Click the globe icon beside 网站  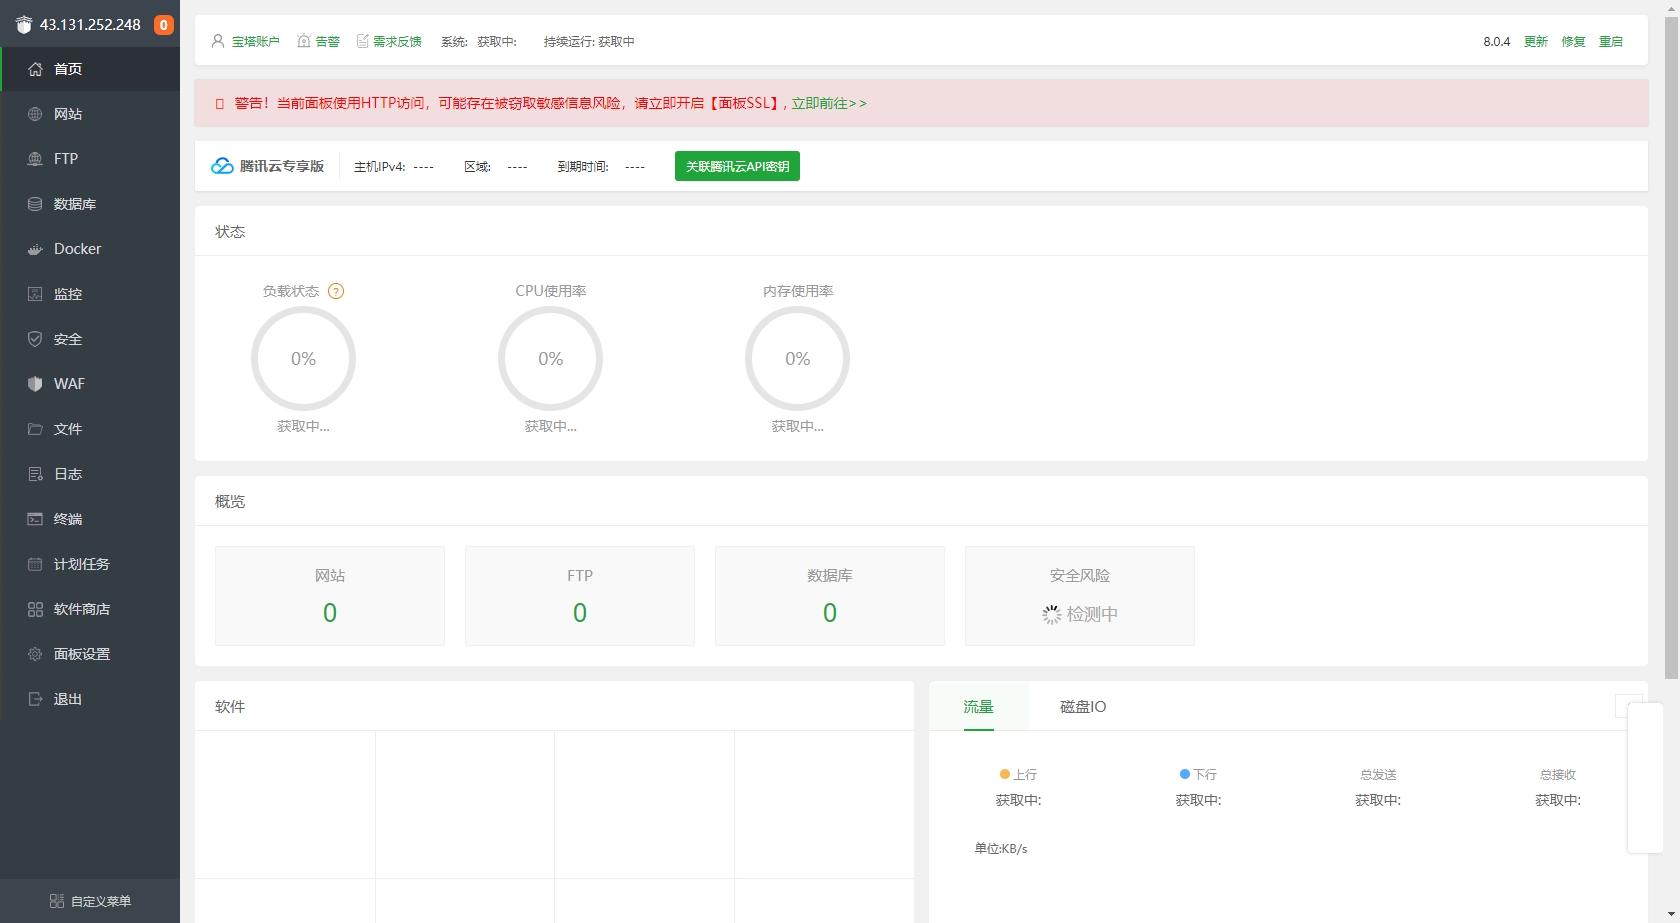[35, 114]
